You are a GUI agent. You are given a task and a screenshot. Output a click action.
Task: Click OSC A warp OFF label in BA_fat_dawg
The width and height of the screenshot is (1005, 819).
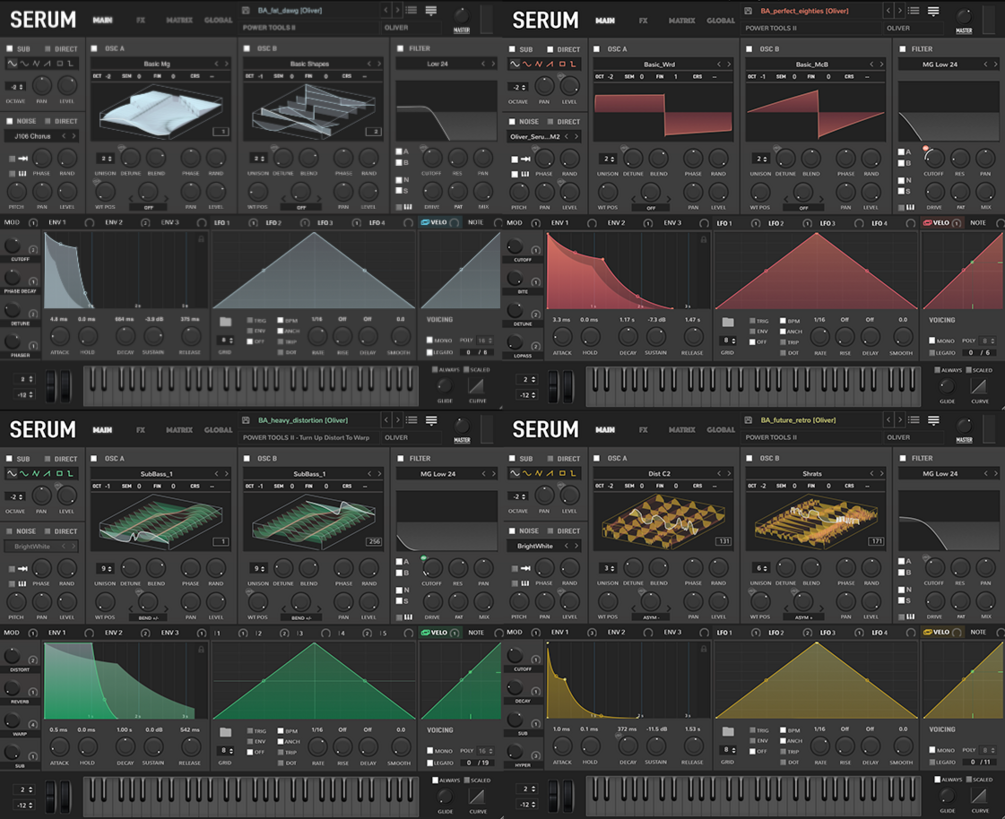point(149,207)
